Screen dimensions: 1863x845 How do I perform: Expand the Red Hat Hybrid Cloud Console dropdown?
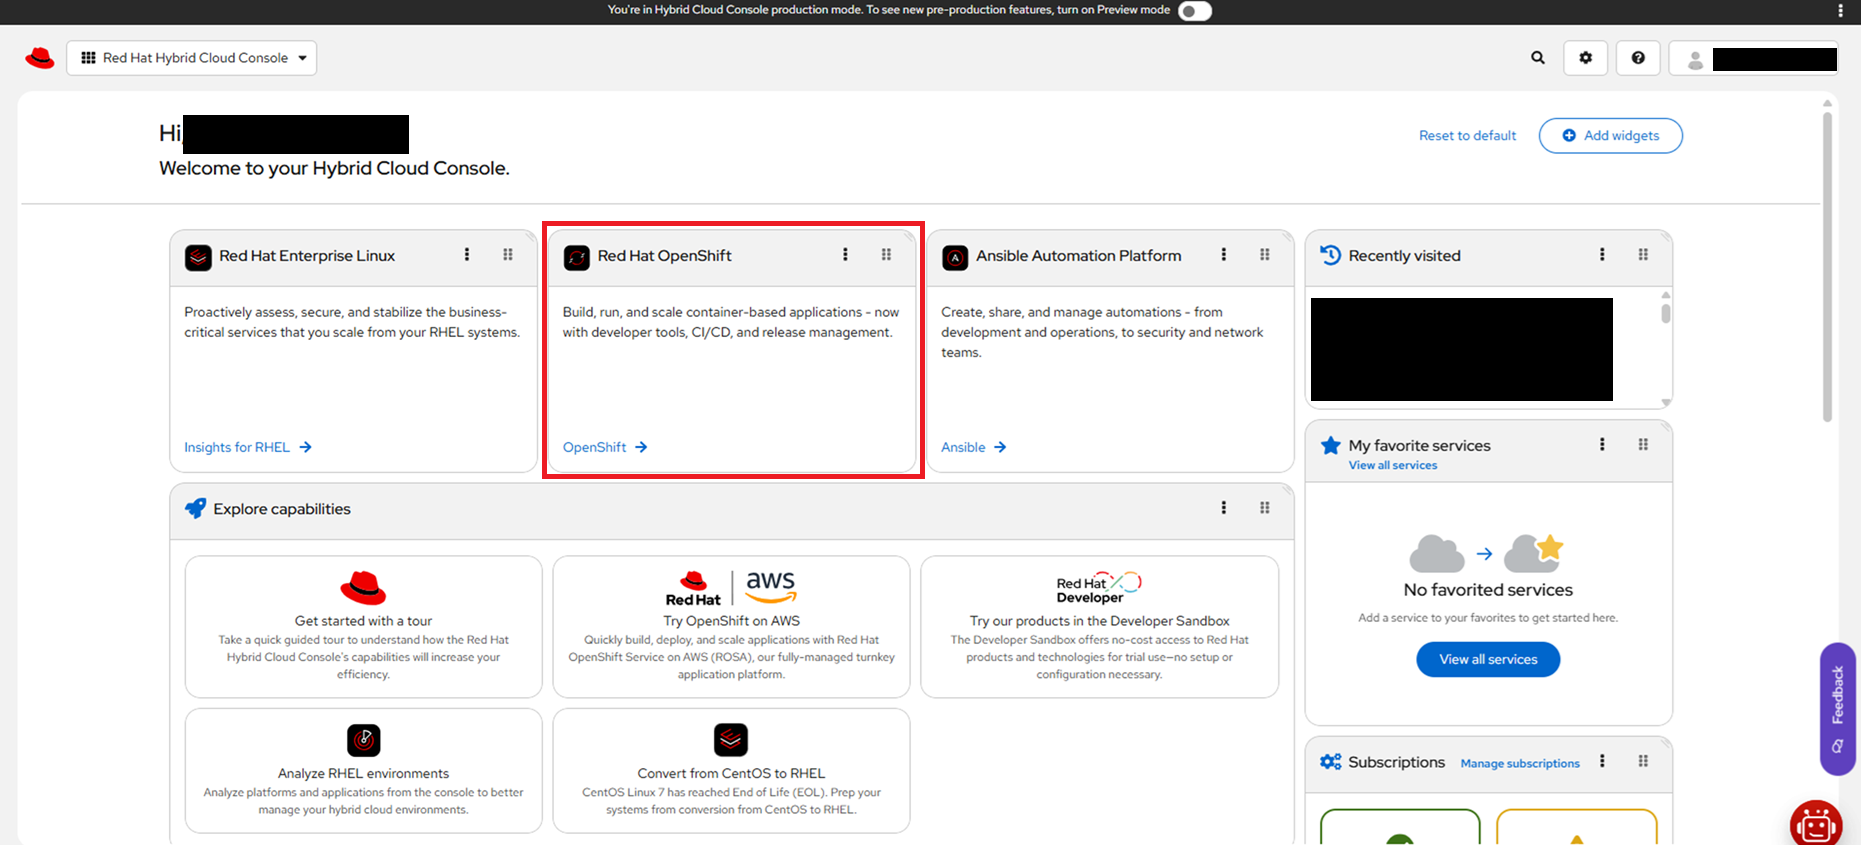[x=192, y=58]
